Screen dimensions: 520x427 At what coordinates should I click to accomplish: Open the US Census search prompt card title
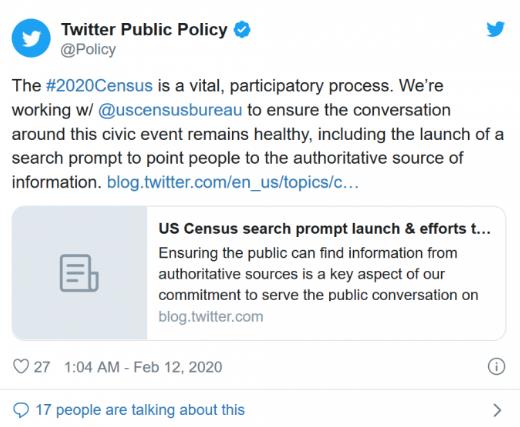click(324, 229)
